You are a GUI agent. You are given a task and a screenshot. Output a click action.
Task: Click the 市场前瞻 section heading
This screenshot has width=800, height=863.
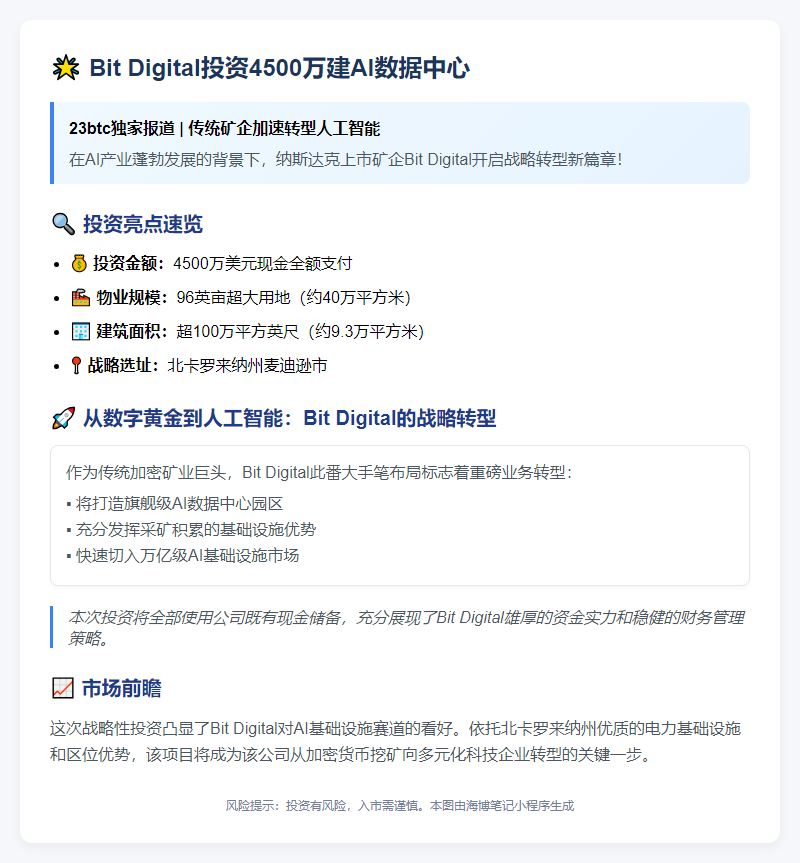122,689
